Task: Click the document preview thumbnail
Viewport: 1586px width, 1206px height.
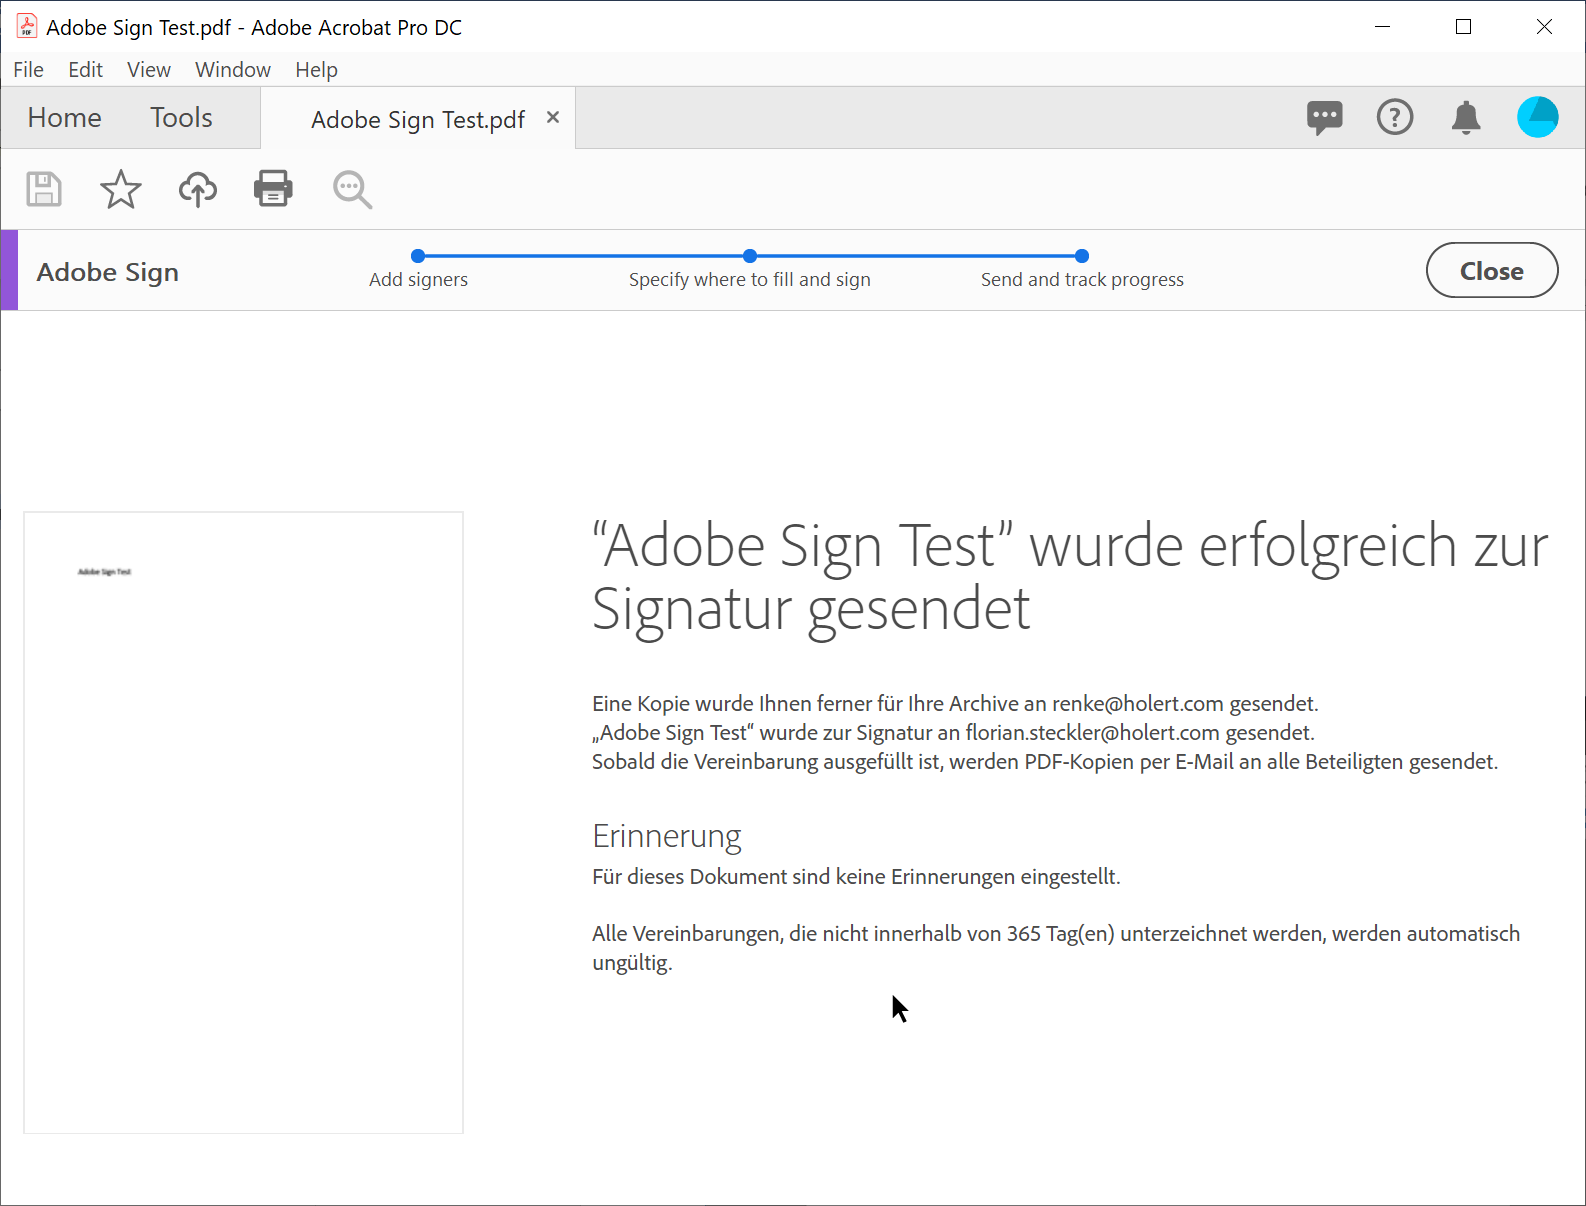Action: click(243, 823)
